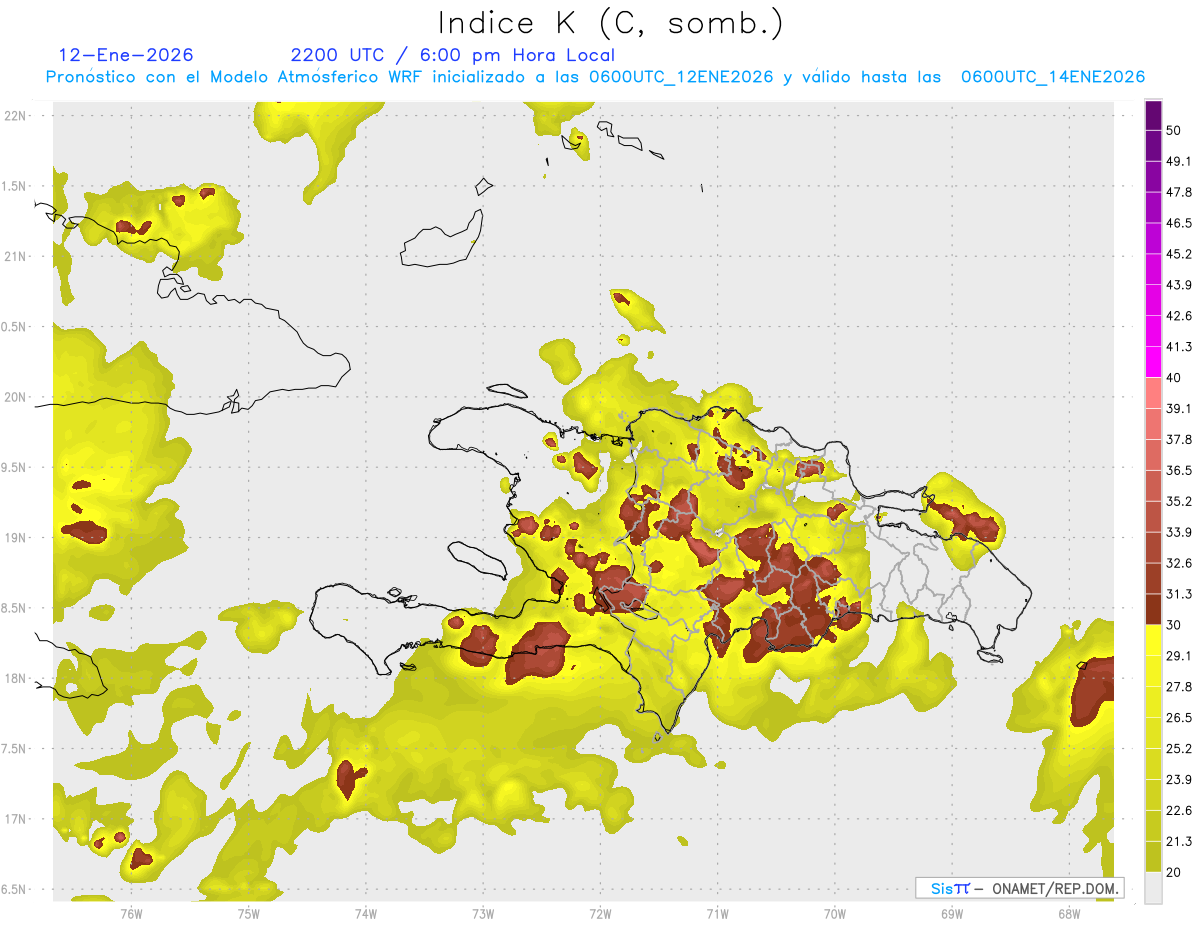
Task: Click the 'Pronóstico con el Modelo Atmosférico WRF' line
Action: pyautogui.click(x=595, y=77)
